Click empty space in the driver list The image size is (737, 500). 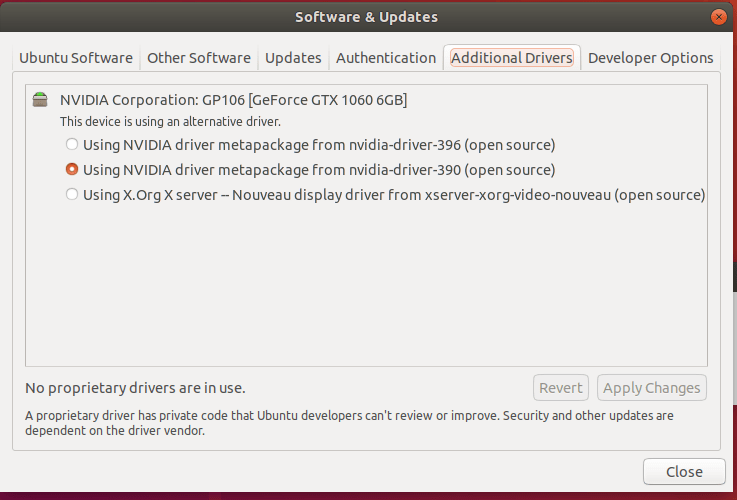click(x=366, y=290)
